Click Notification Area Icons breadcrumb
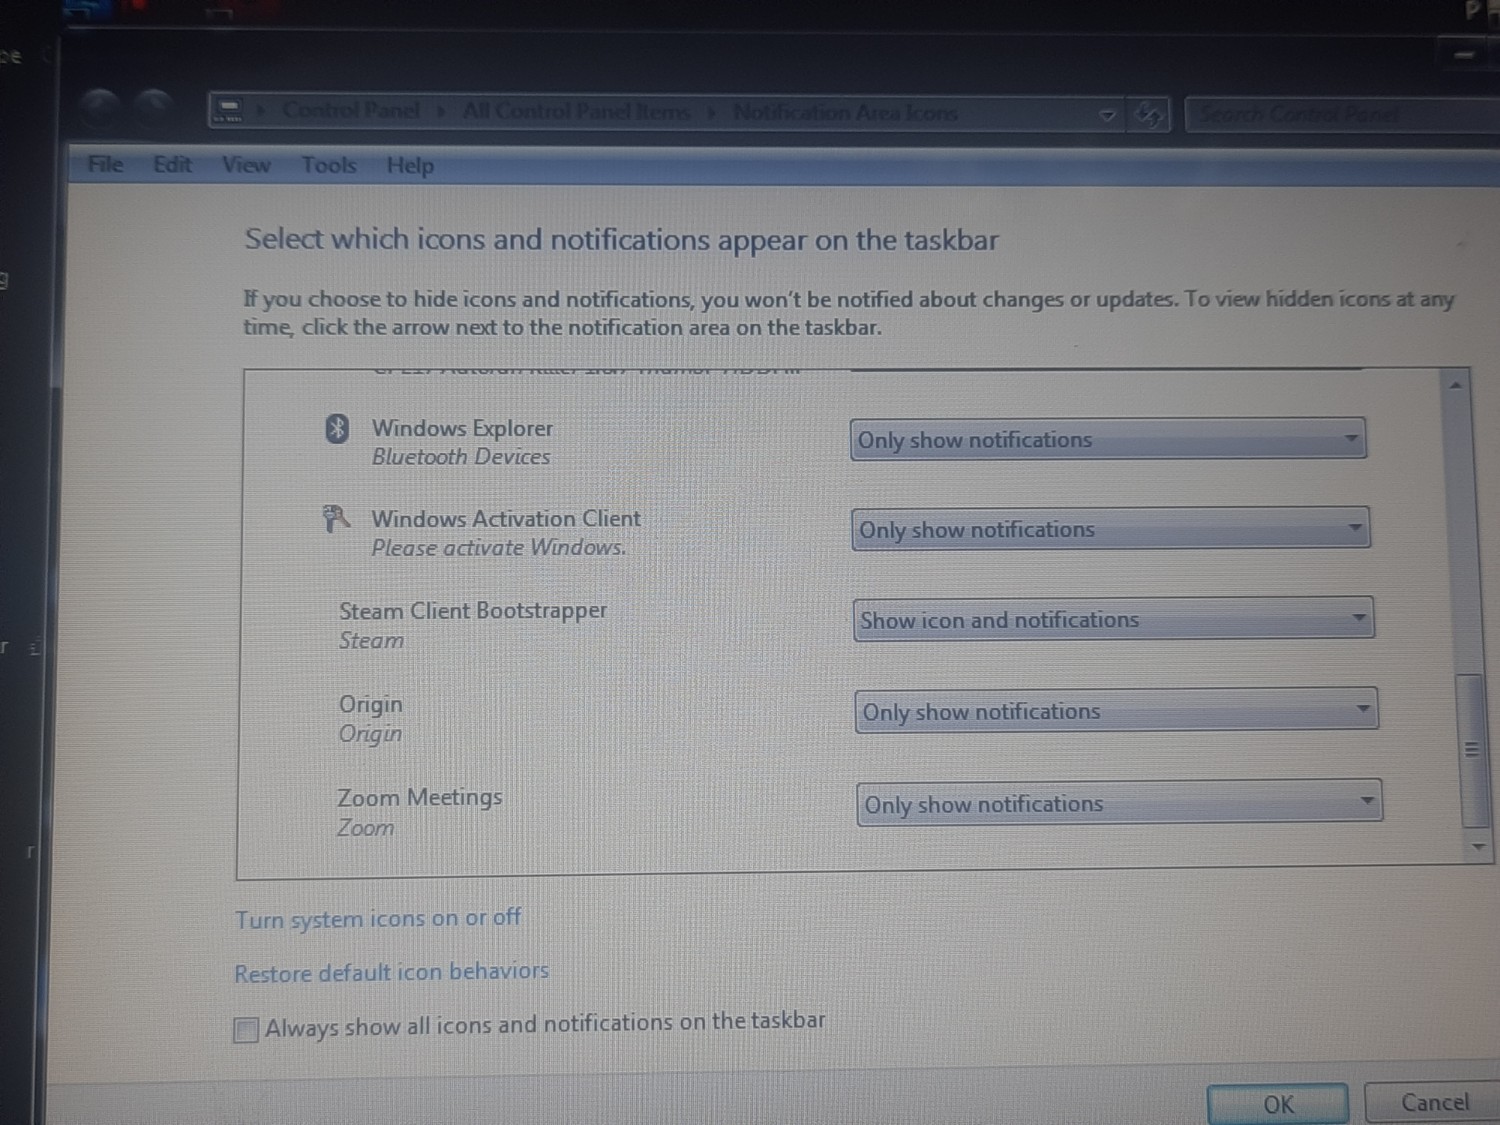This screenshot has height=1125, width=1500. (x=845, y=113)
